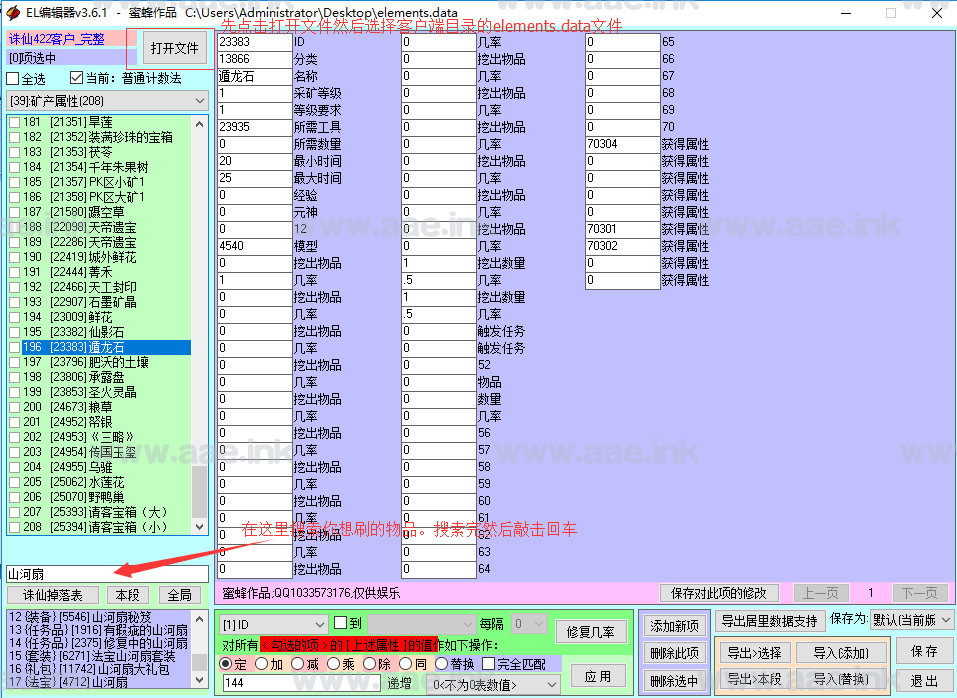This screenshot has width=957, height=698.
Task: Click the 导出>本段 button
Action: click(x=754, y=678)
